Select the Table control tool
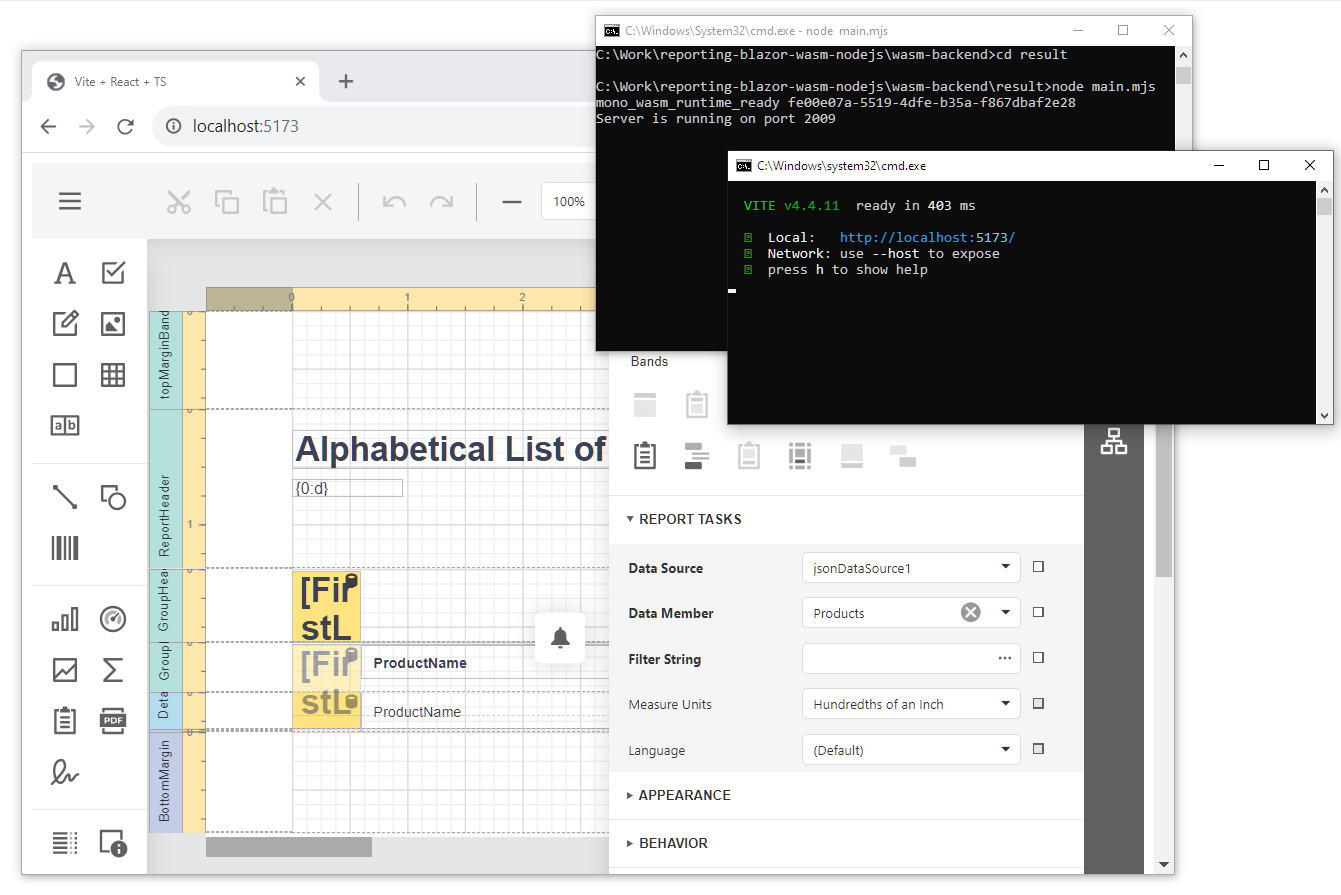This screenshot has height=895, width=1341. click(113, 375)
